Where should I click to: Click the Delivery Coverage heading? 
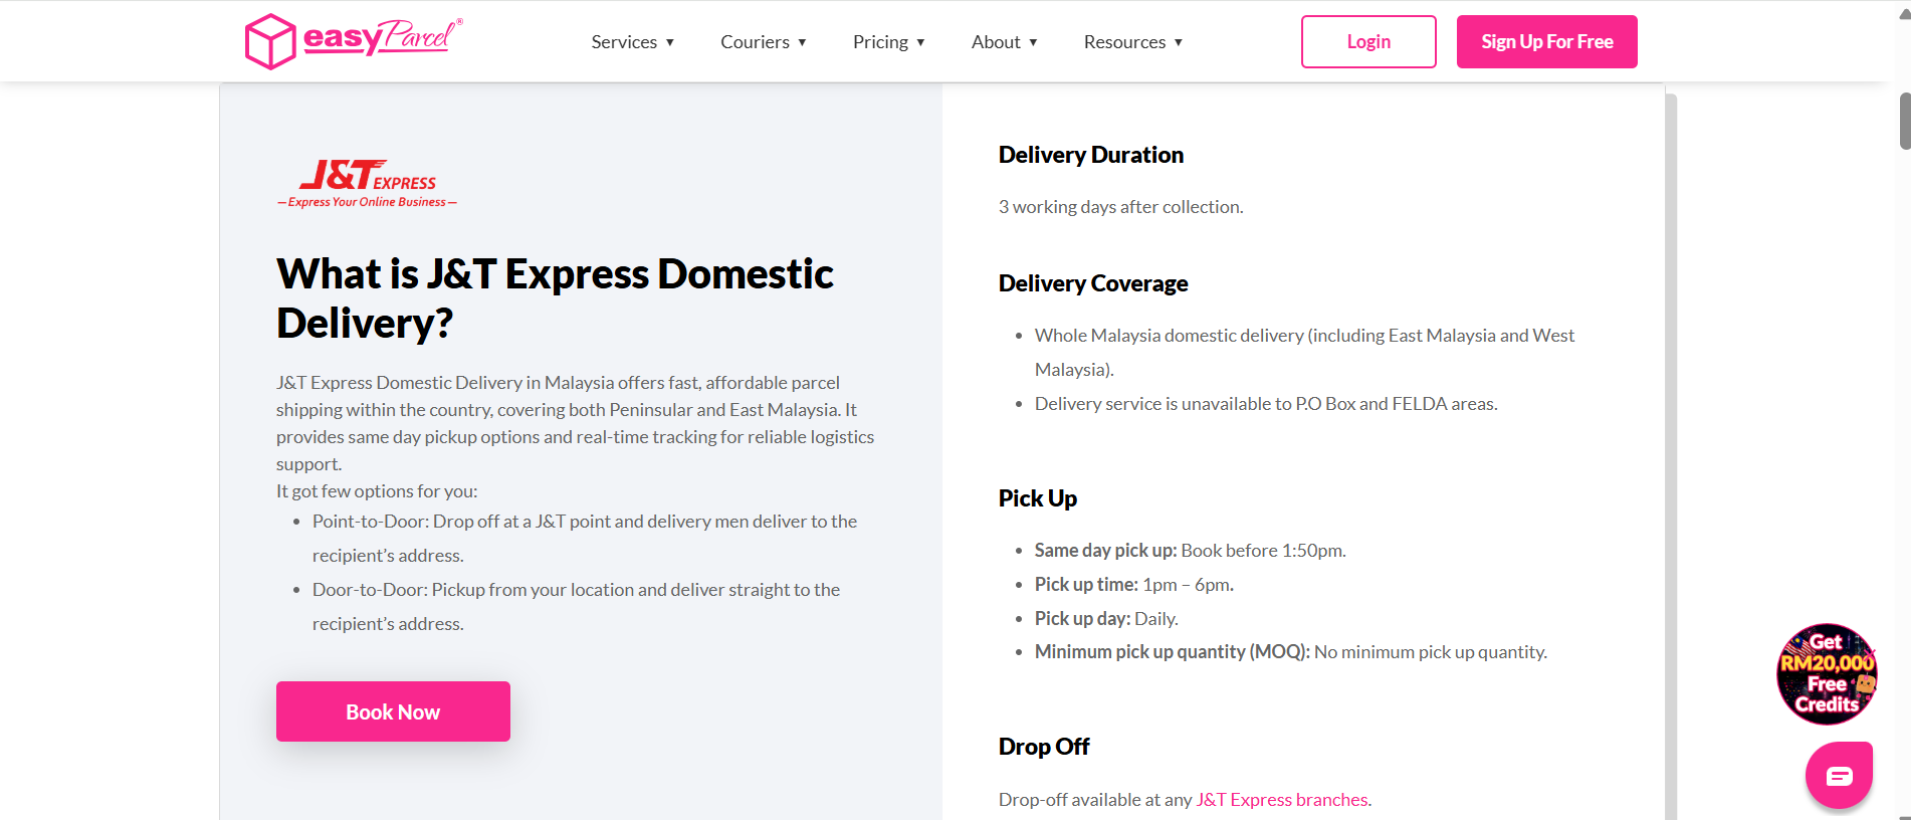[1093, 284]
